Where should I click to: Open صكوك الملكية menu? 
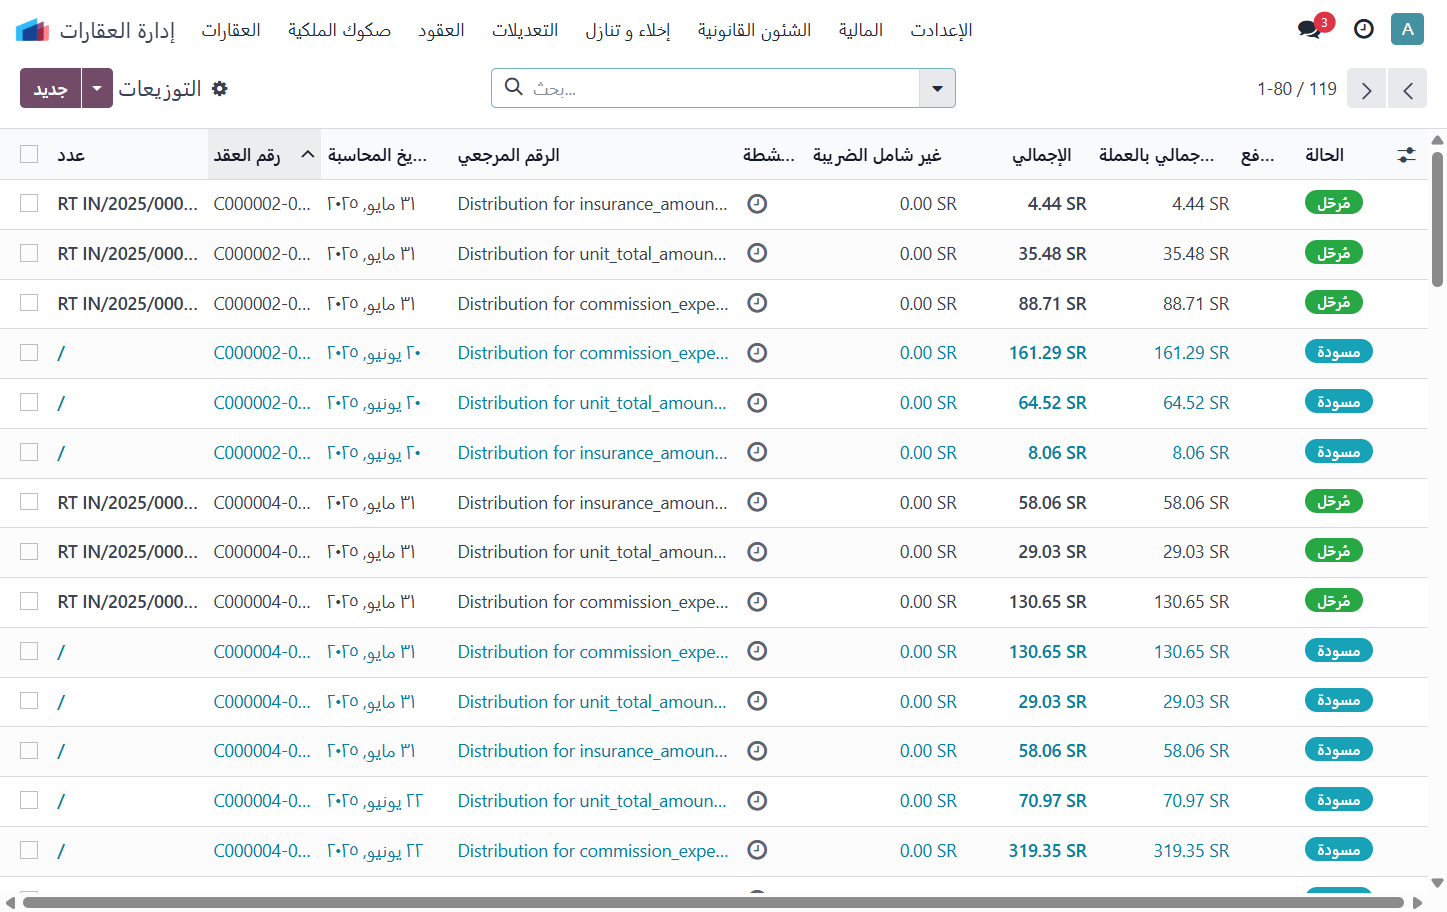[x=339, y=30]
